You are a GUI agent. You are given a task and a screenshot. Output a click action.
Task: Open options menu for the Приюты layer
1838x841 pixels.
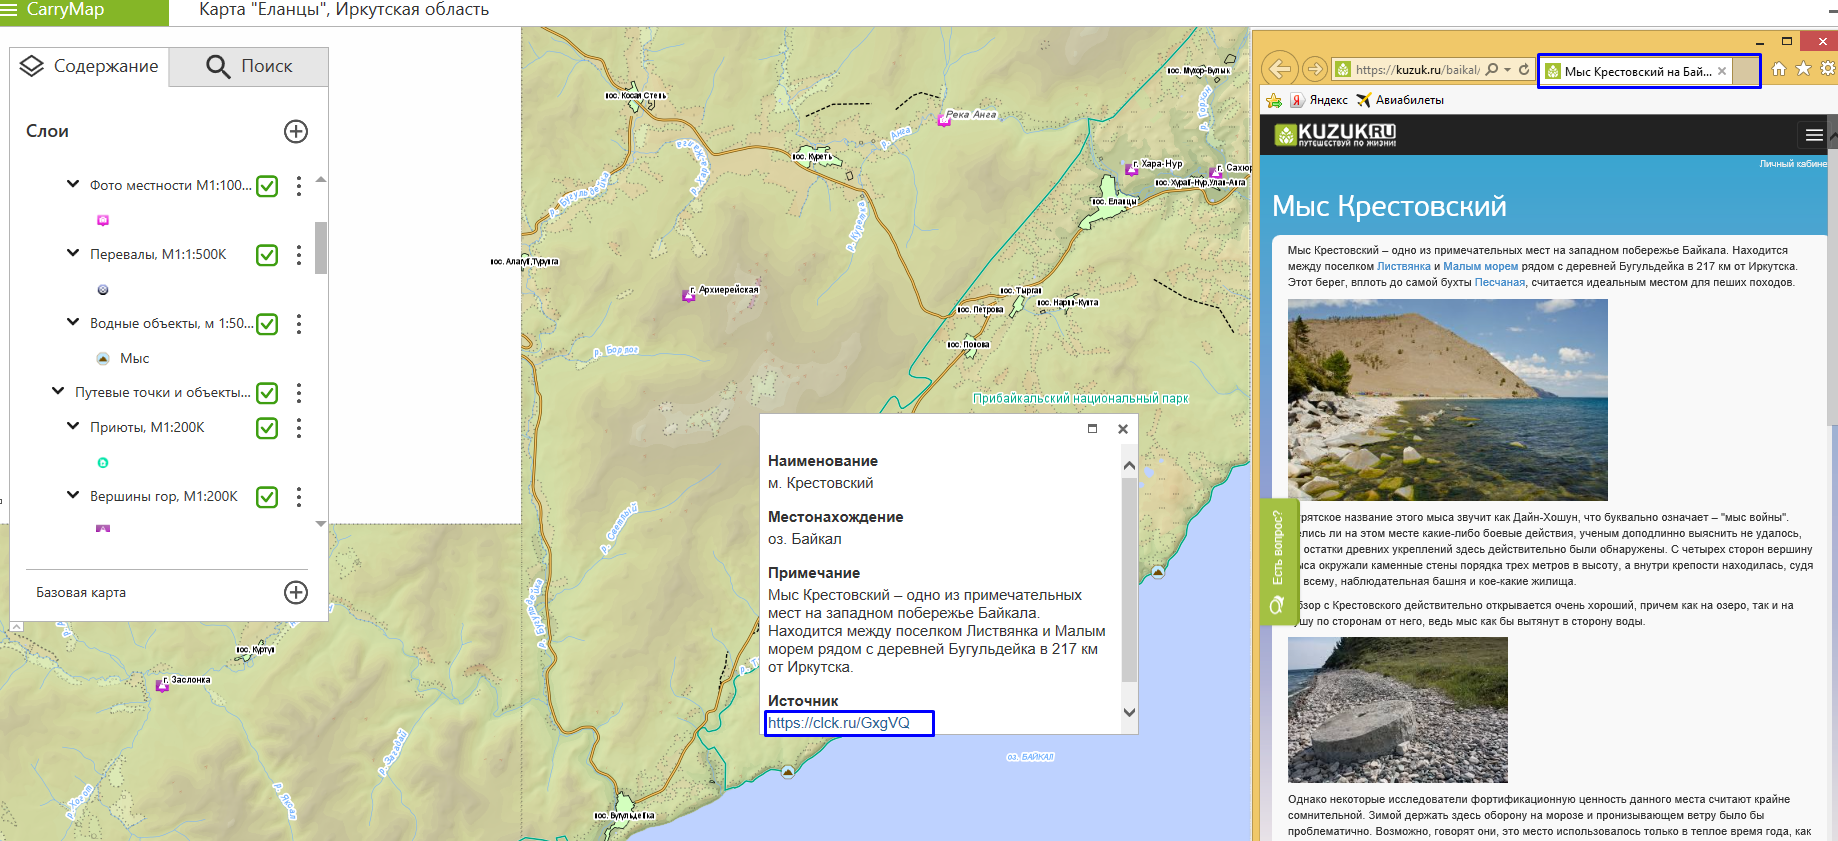point(299,428)
